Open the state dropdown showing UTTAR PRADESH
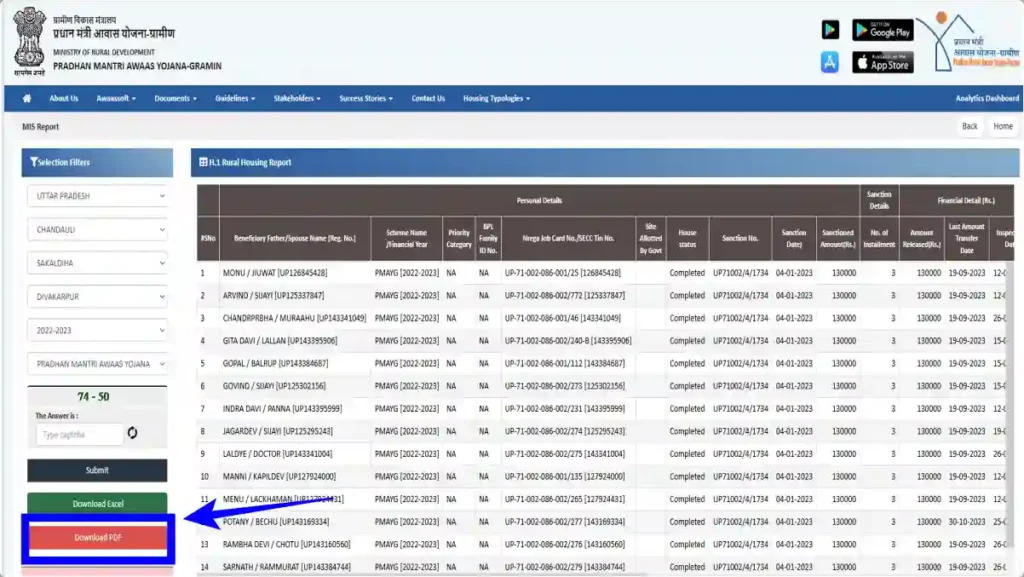Viewport: 1024px width, 577px height. (97, 196)
